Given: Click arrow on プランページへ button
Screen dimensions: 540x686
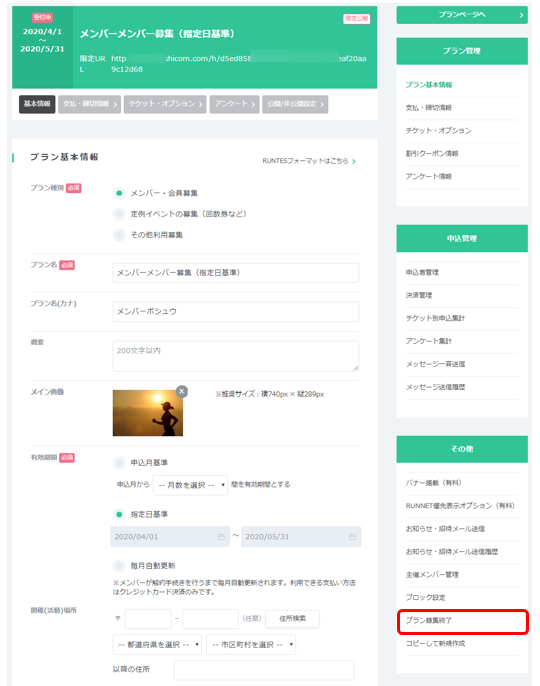Looking at the screenshot, I should point(521,15).
